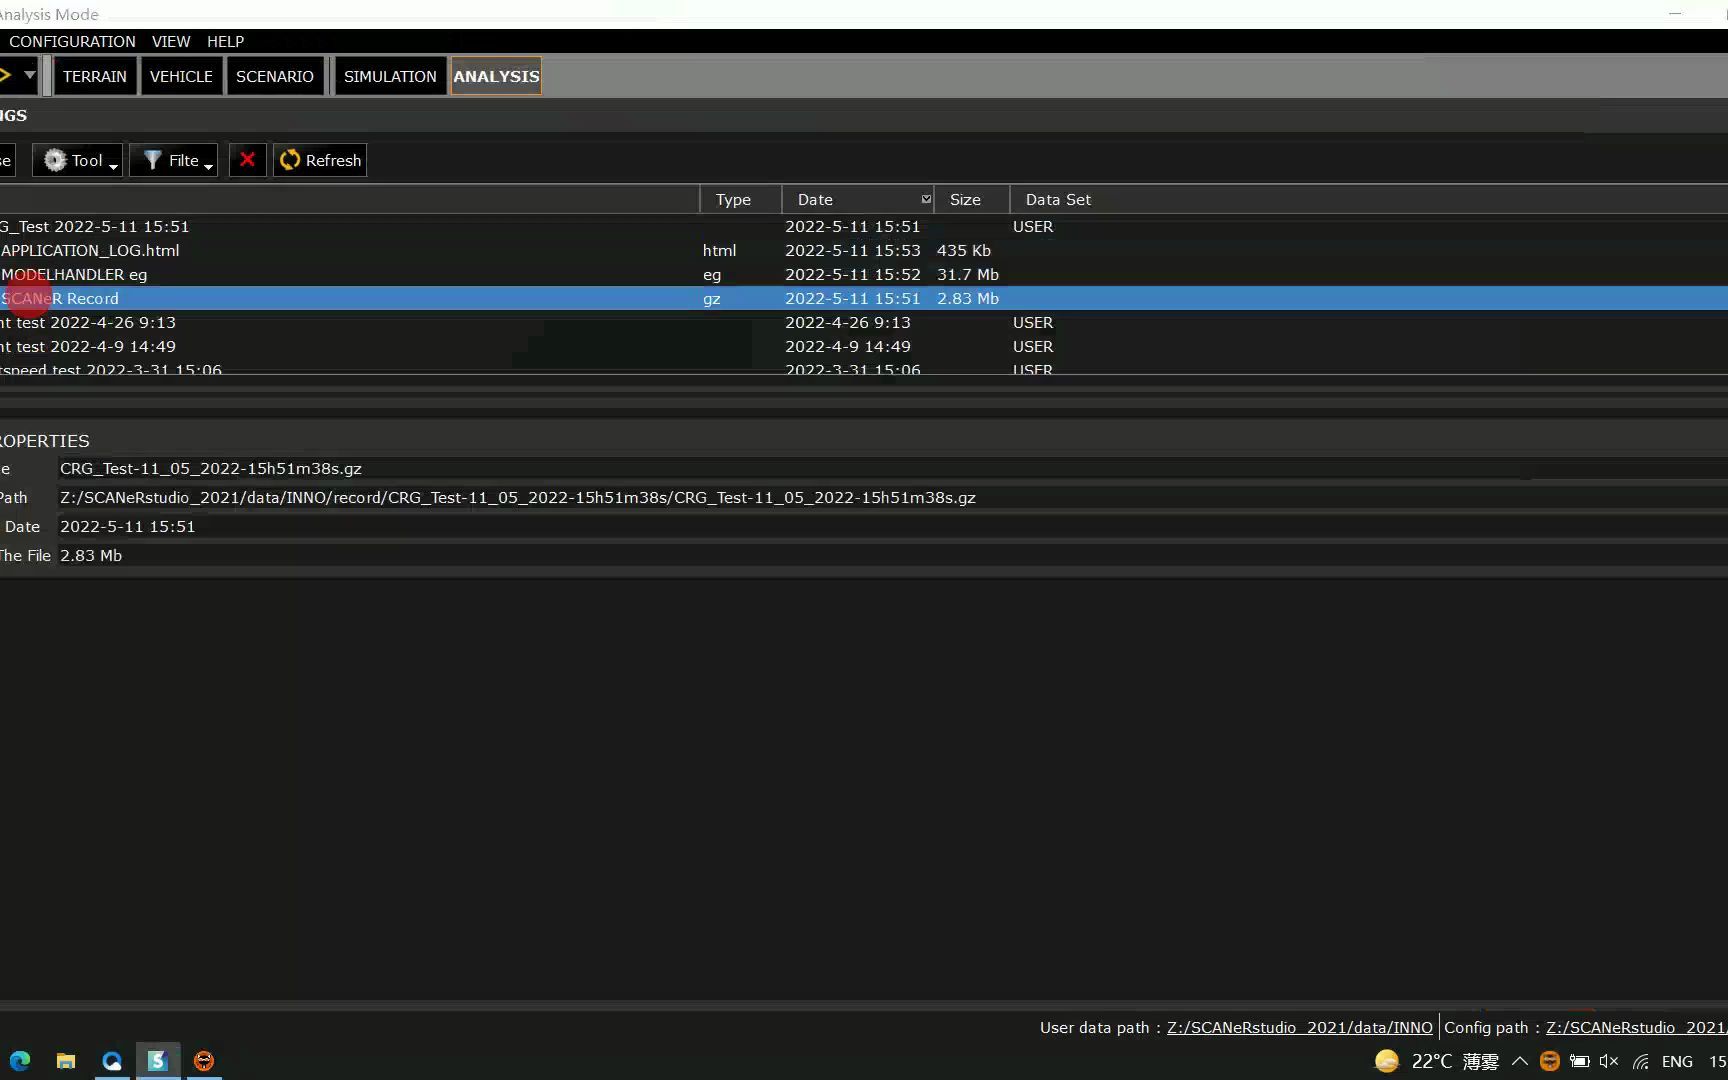
Task: Mute or unmute via the volume icon
Action: point(1608,1061)
